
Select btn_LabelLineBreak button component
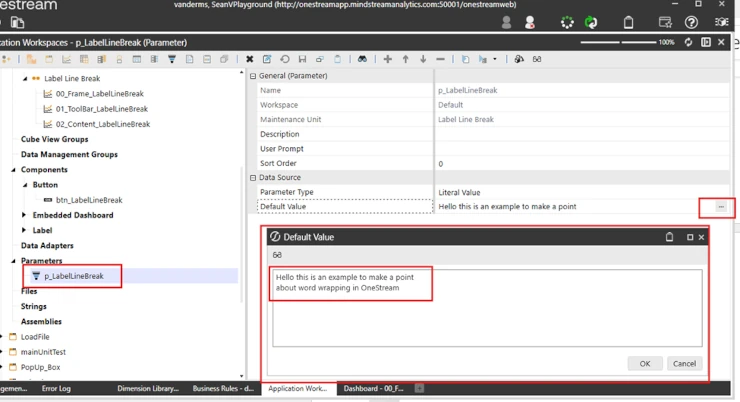point(89,200)
